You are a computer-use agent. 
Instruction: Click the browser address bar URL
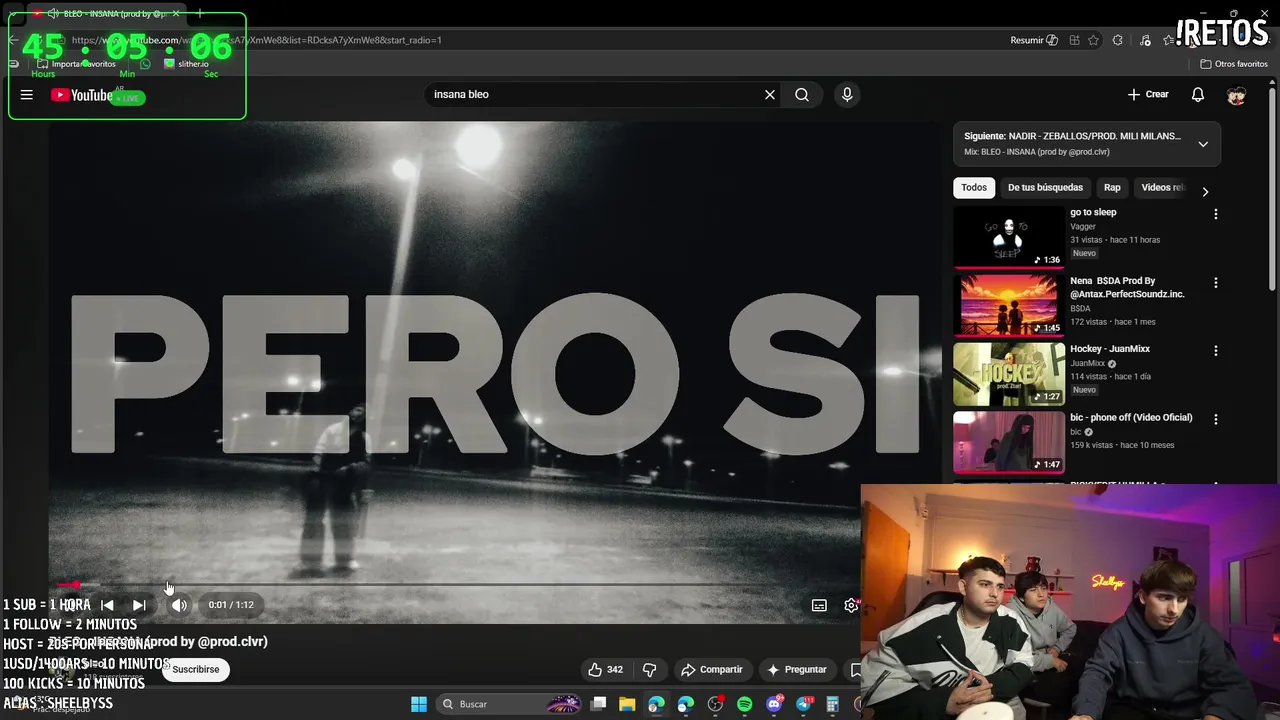(x=255, y=40)
